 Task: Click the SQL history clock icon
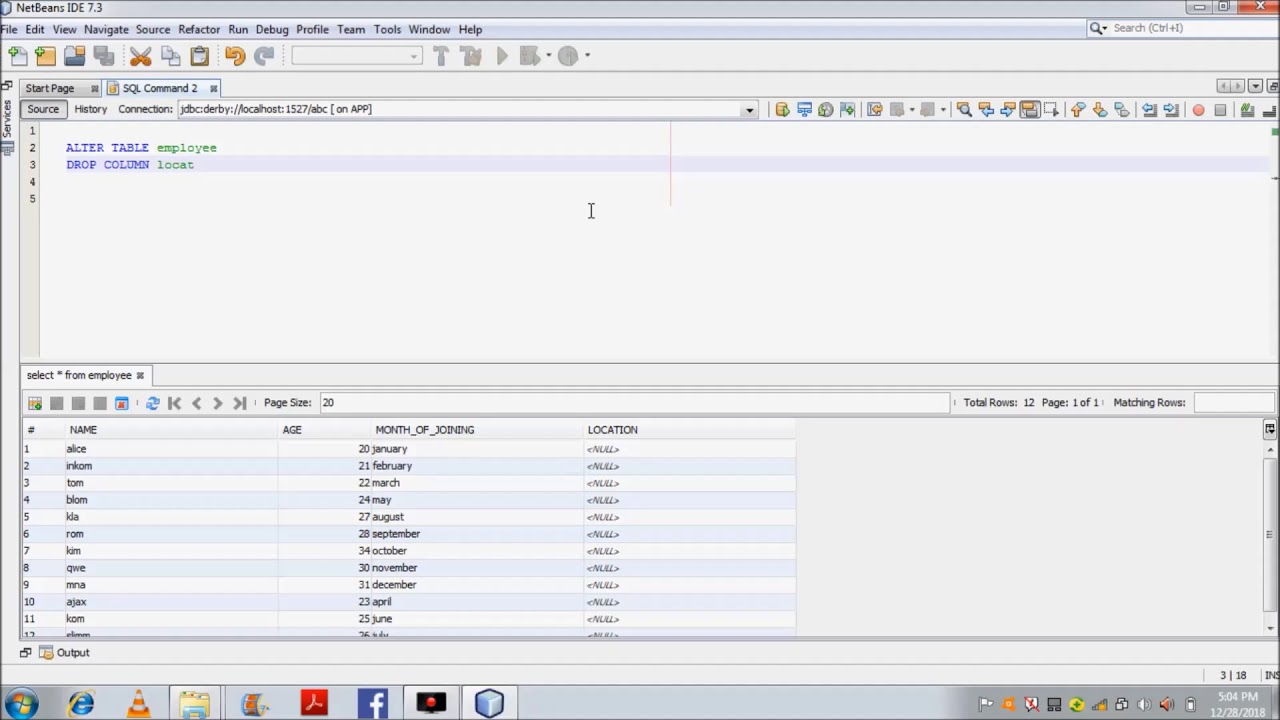(826, 110)
